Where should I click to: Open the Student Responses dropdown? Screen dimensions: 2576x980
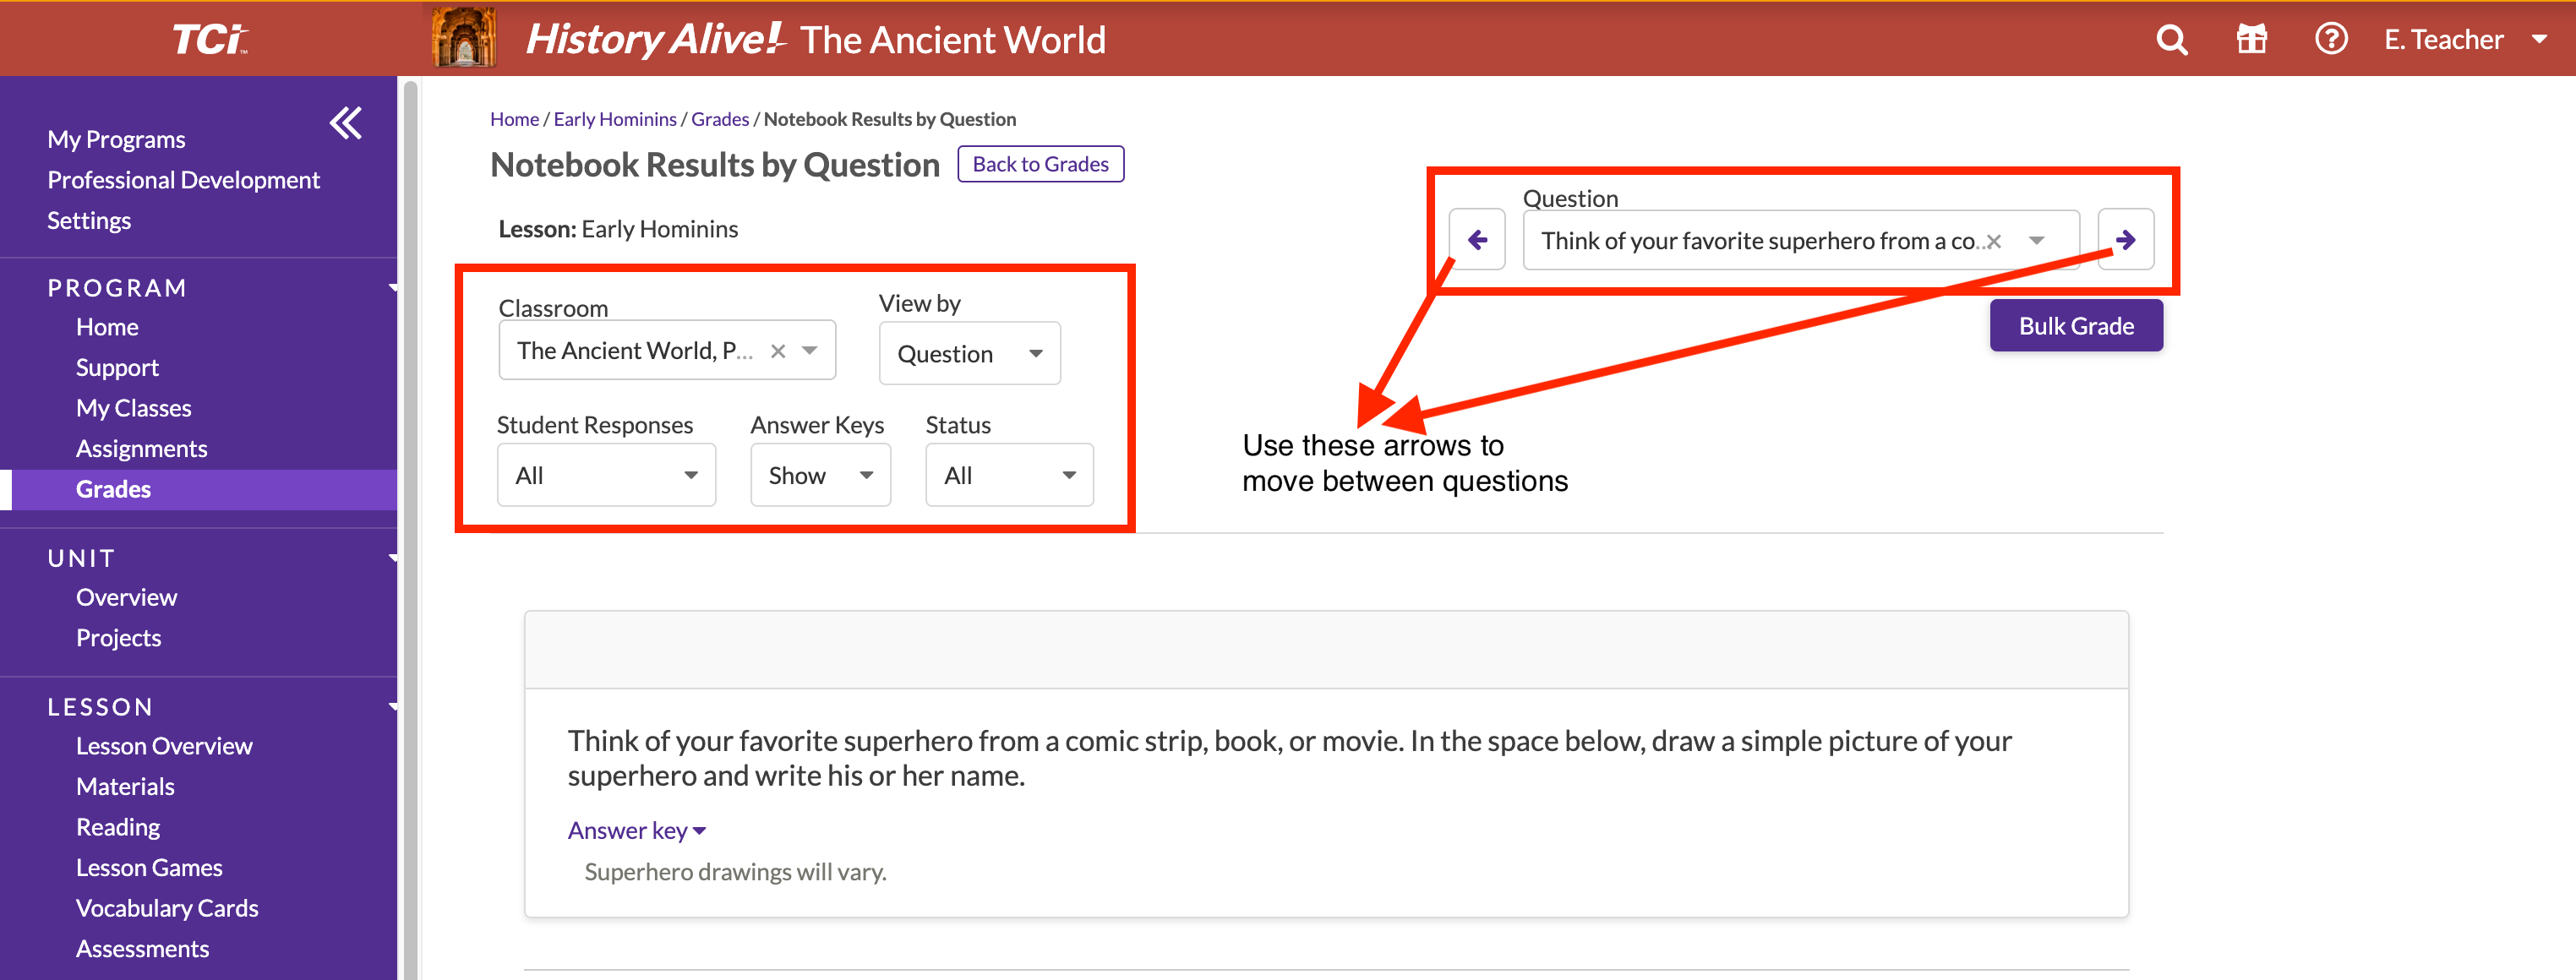tap(606, 476)
